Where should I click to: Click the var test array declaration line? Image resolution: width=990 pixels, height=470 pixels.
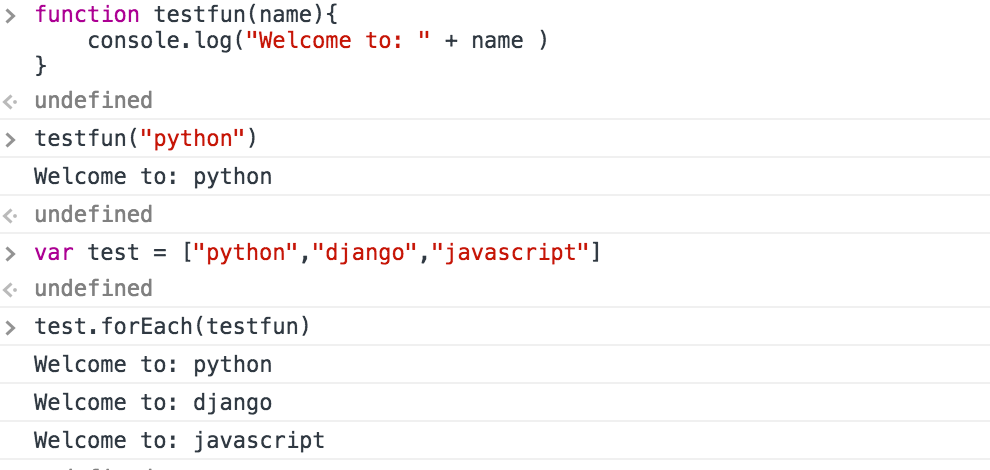[x=318, y=253]
